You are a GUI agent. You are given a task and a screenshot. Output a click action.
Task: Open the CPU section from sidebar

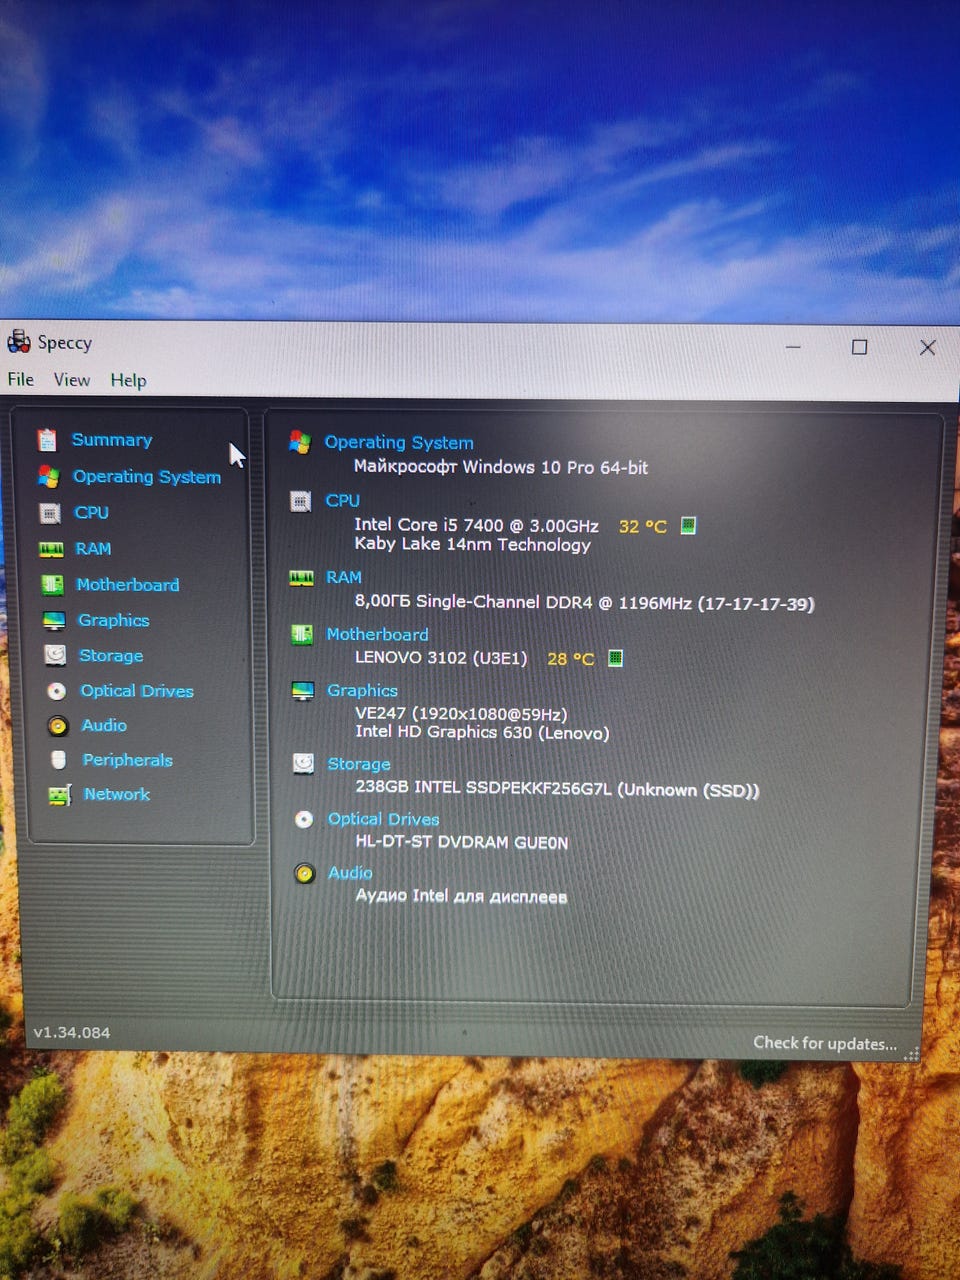tap(92, 513)
